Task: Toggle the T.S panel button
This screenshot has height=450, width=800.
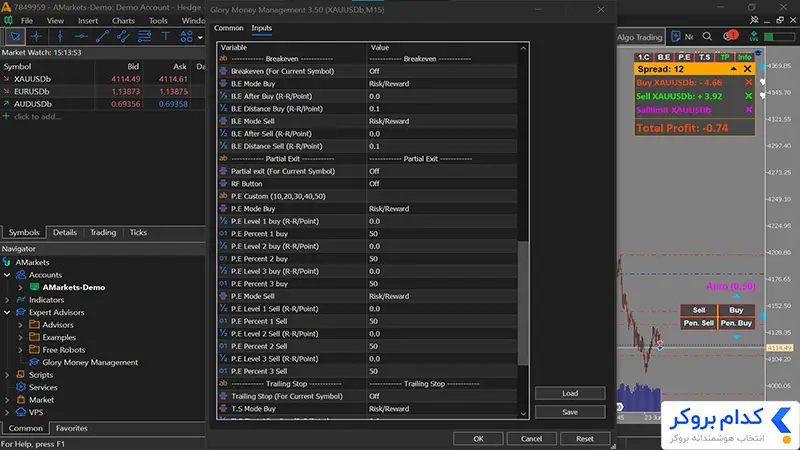Action: tap(704, 57)
